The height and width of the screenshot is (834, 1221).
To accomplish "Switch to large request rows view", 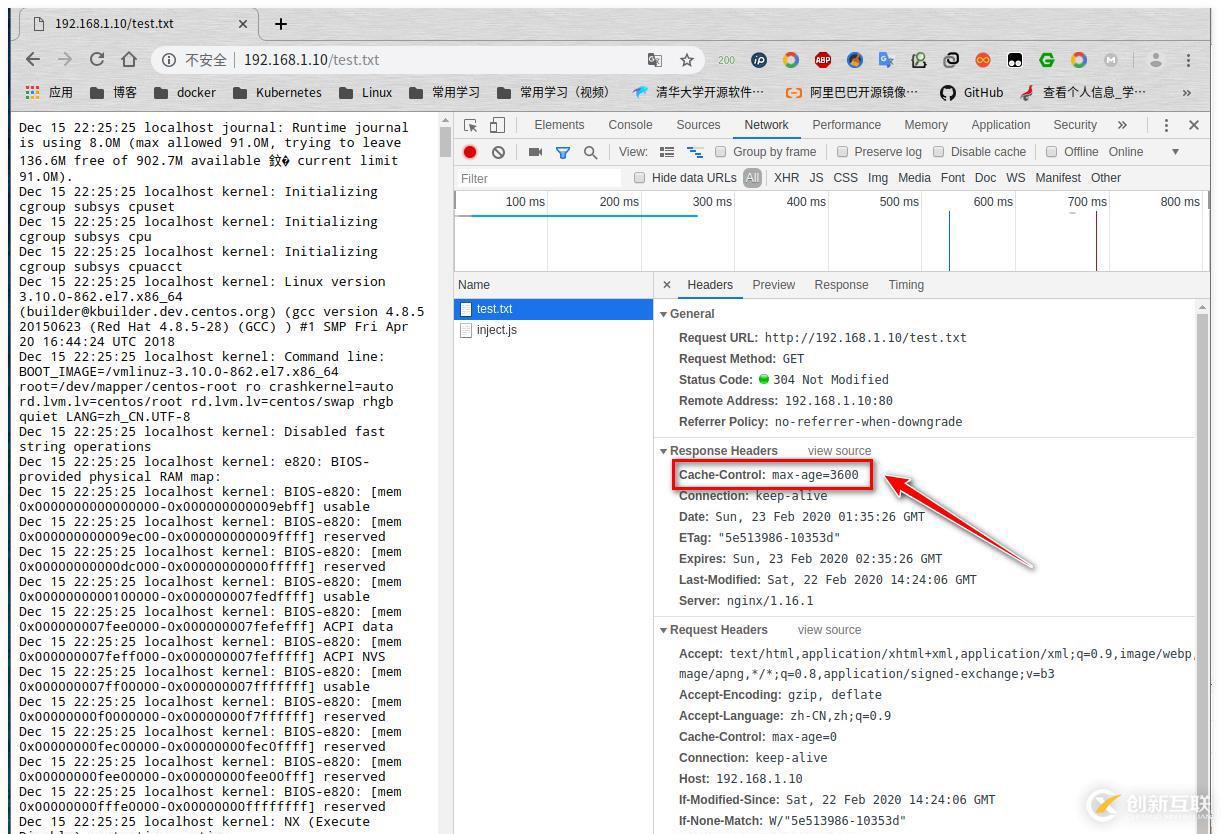I will click(x=667, y=152).
